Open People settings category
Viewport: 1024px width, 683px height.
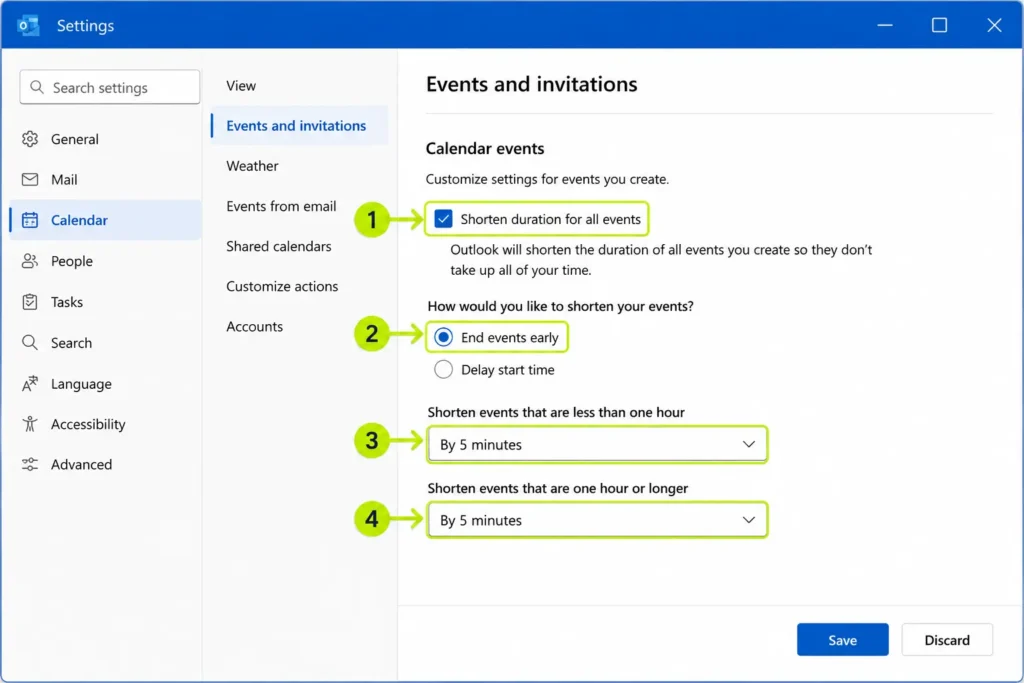(x=106, y=261)
